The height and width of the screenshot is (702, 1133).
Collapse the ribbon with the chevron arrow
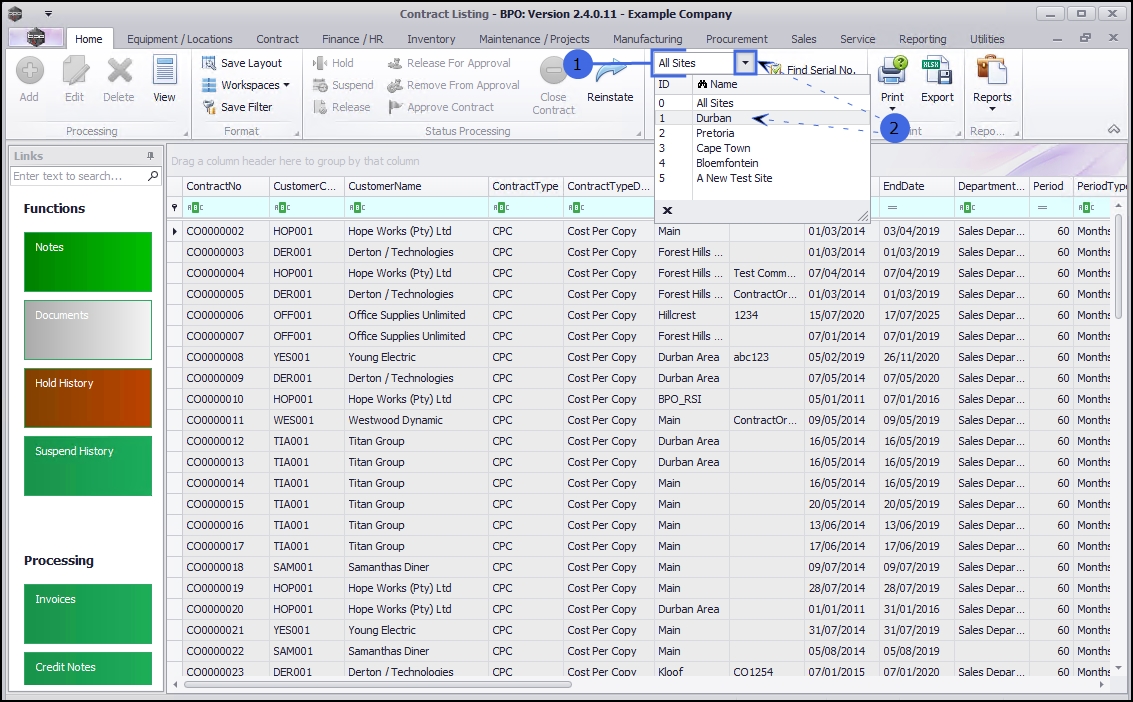click(1114, 130)
